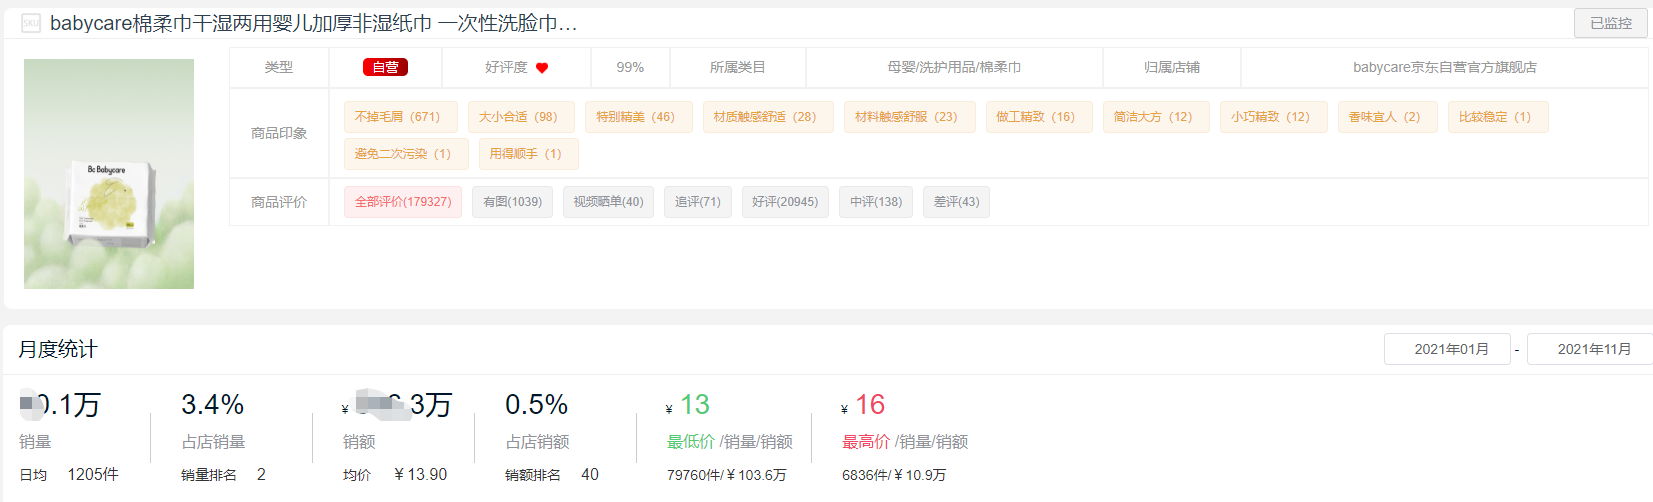Click the 6836件/¥10.9万 figure
Image resolution: width=1653 pixels, height=502 pixels.
(x=894, y=475)
